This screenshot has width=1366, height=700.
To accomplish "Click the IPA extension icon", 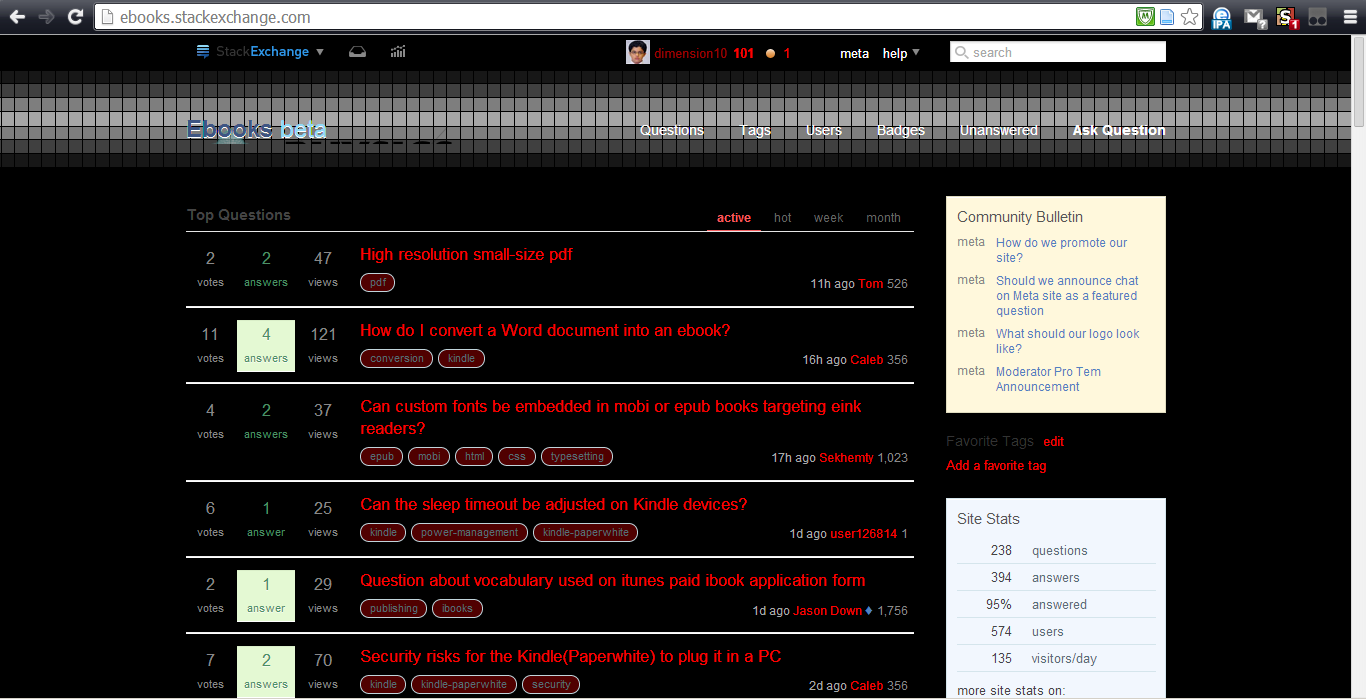I will [x=1221, y=17].
